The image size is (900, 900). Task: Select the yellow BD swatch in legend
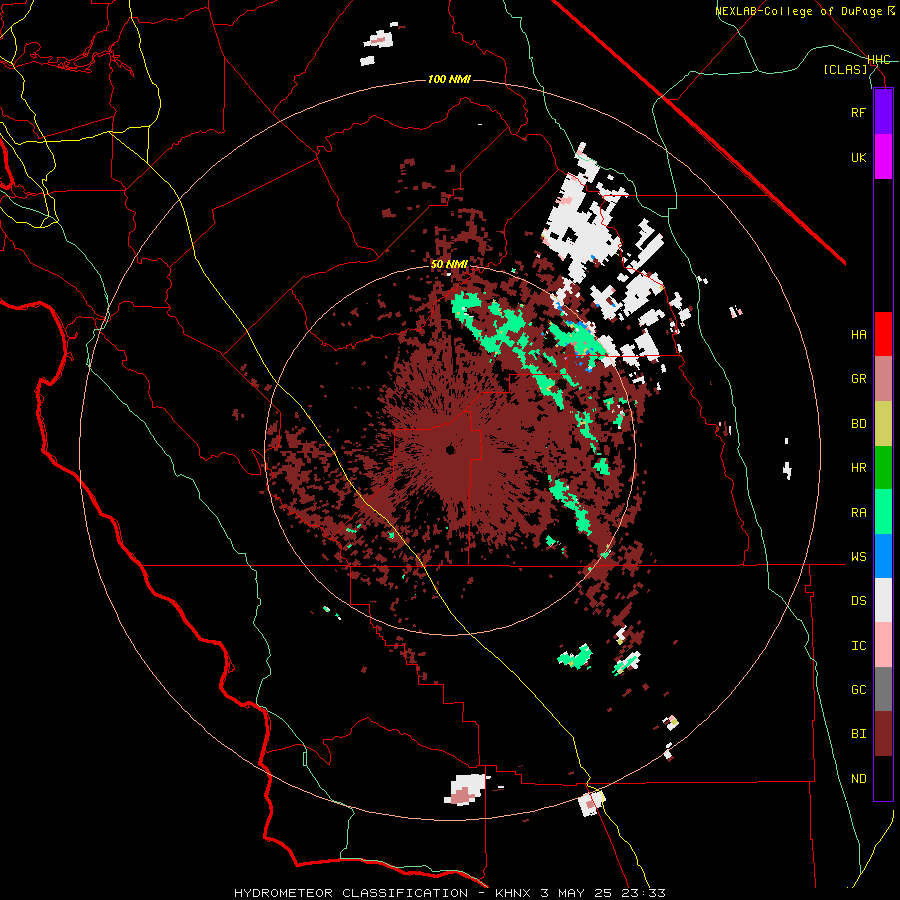883,424
